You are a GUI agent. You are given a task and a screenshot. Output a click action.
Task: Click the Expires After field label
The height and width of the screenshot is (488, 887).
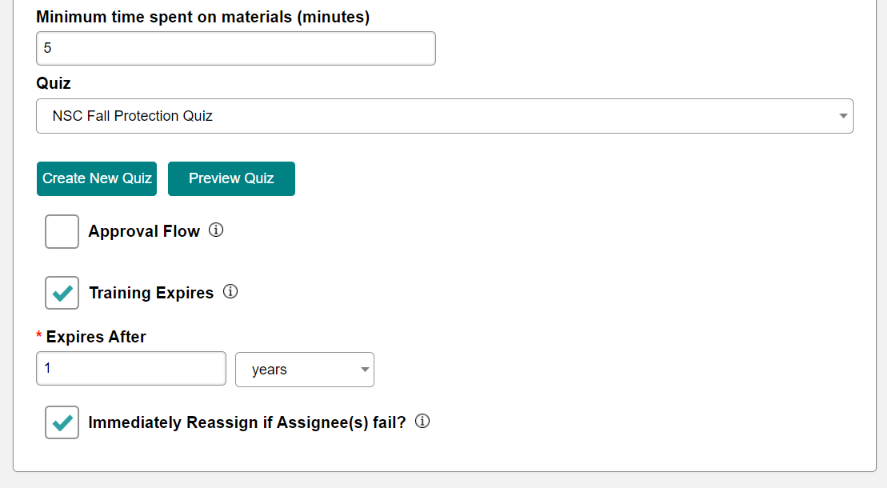(x=96, y=337)
